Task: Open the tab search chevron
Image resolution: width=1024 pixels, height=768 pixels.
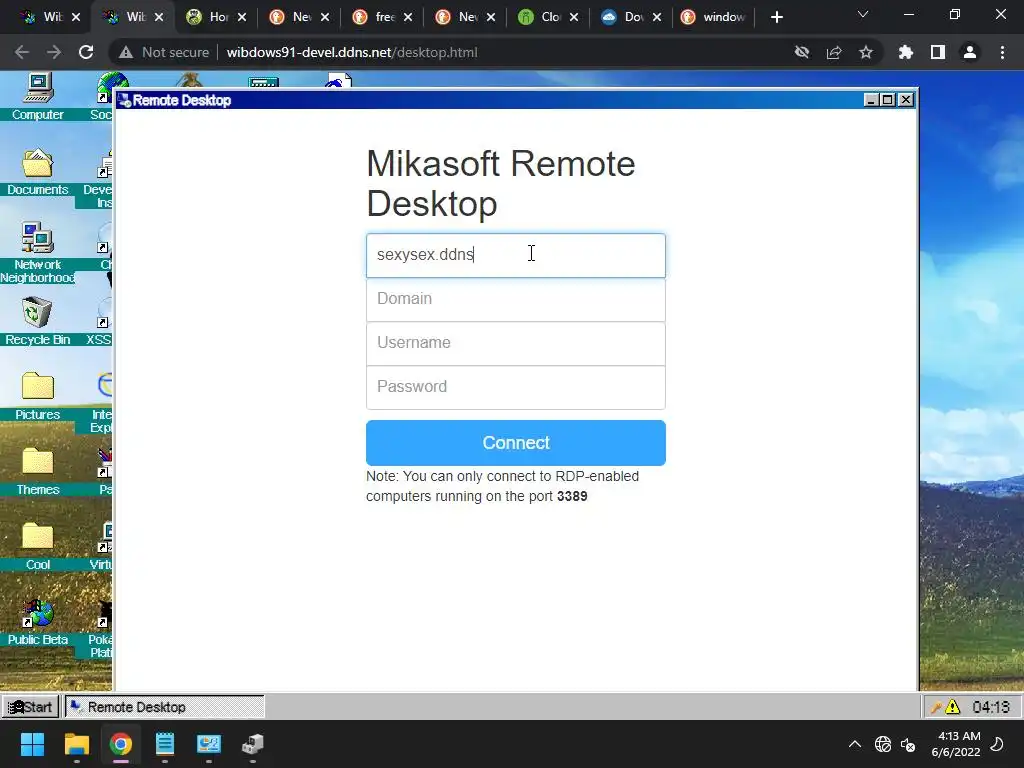Action: (x=863, y=14)
